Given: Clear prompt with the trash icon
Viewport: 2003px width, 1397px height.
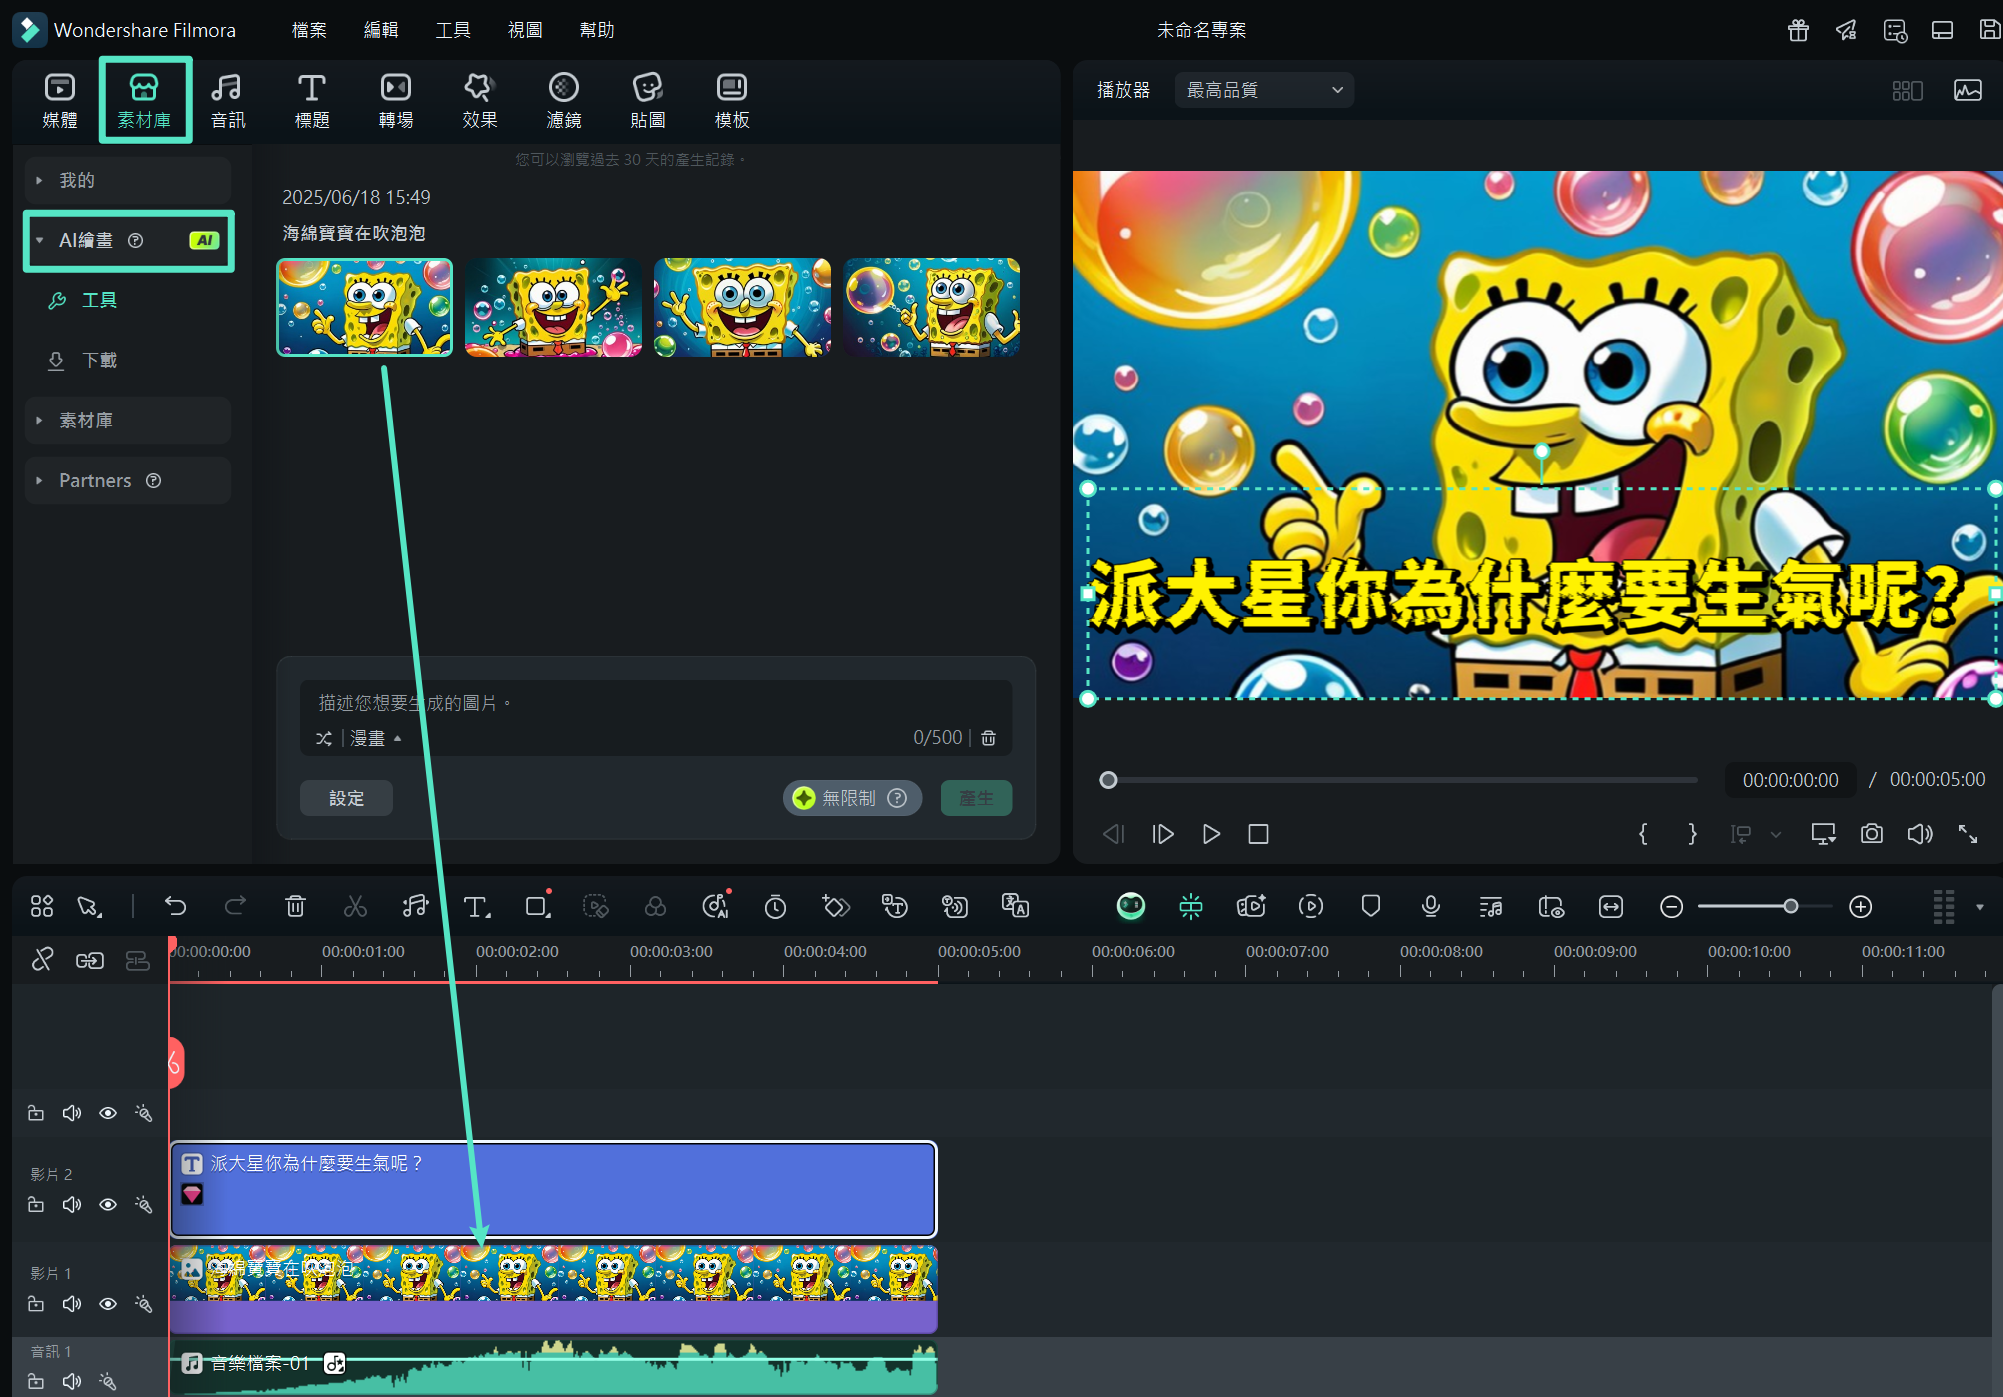Looking at the screenshot, I should pos(988,738).
